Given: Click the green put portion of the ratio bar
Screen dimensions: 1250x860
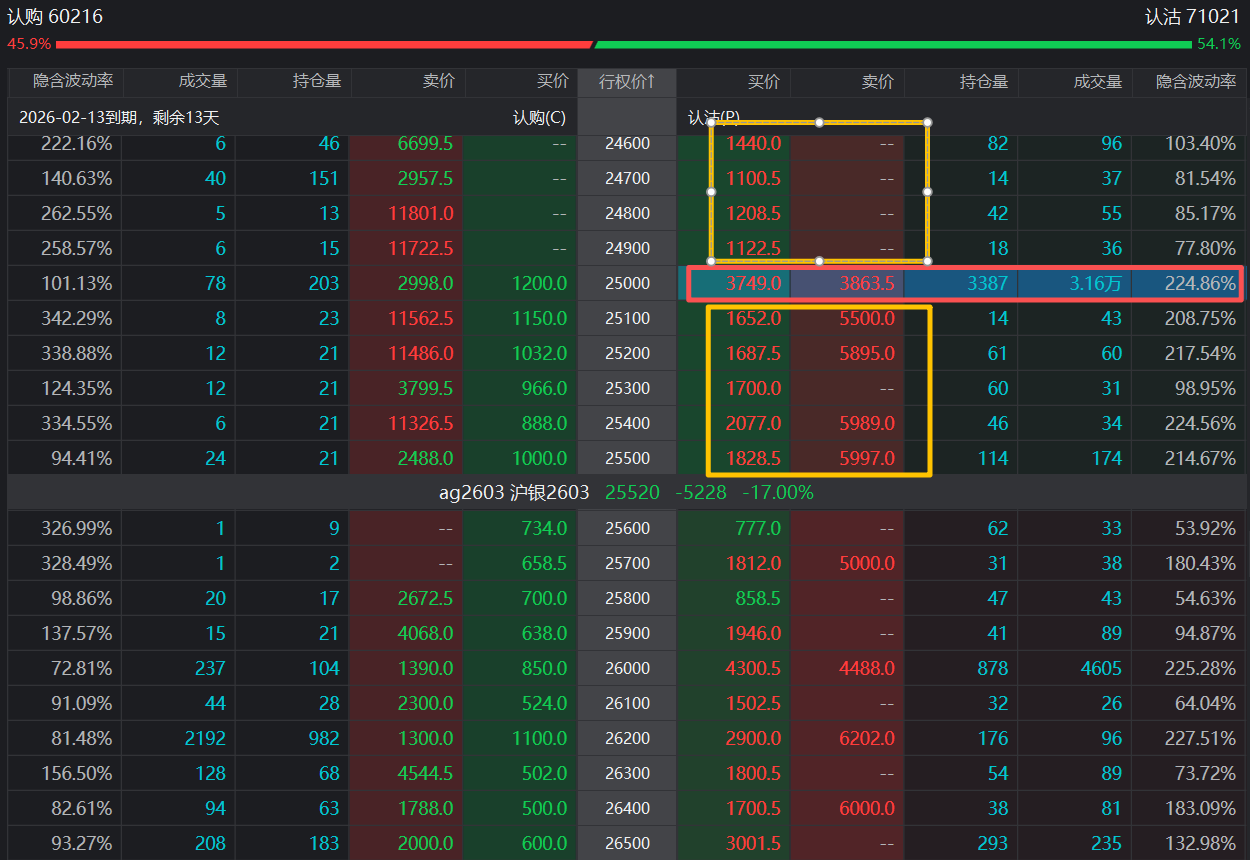Looking at the screenshot, I should (x=893, y=45).
